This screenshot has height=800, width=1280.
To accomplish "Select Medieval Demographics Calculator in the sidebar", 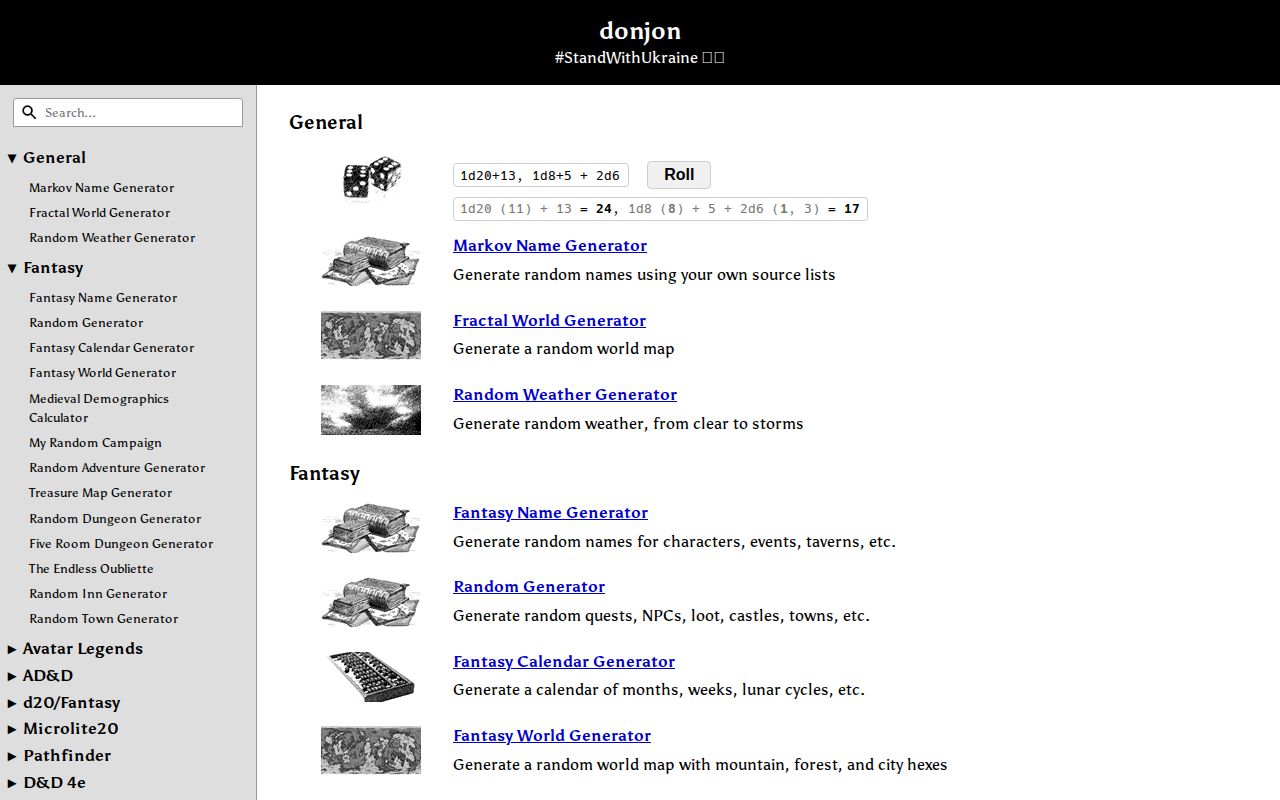I will point(99,408).
